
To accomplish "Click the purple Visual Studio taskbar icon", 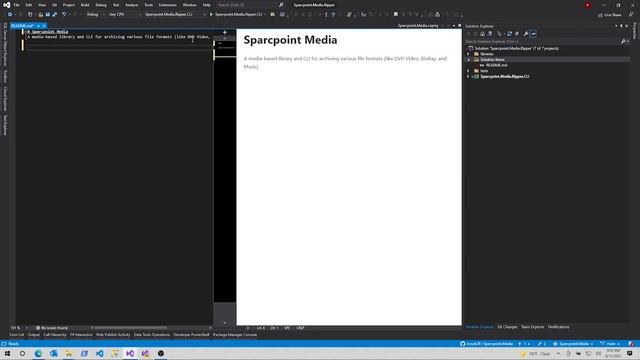I will point(130,353).
